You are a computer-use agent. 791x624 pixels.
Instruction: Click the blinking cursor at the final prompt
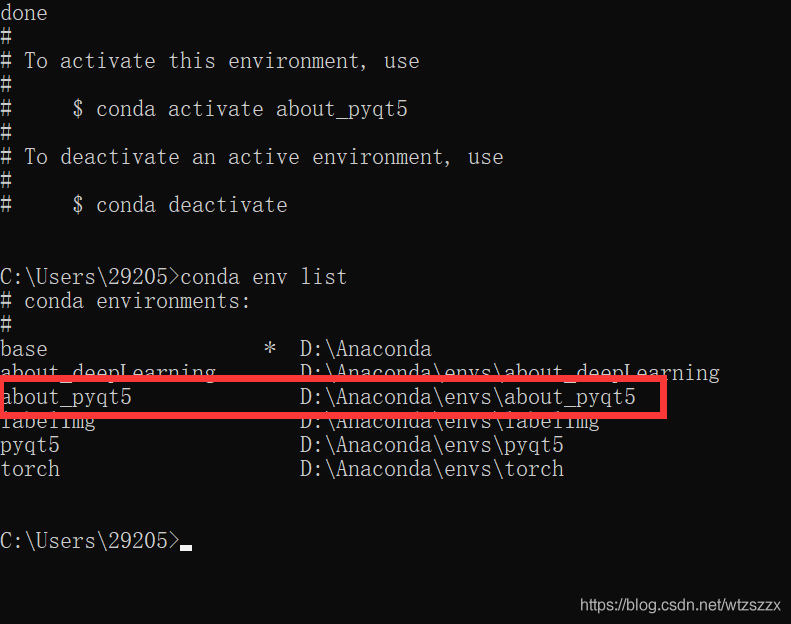(x=186, y=547)
